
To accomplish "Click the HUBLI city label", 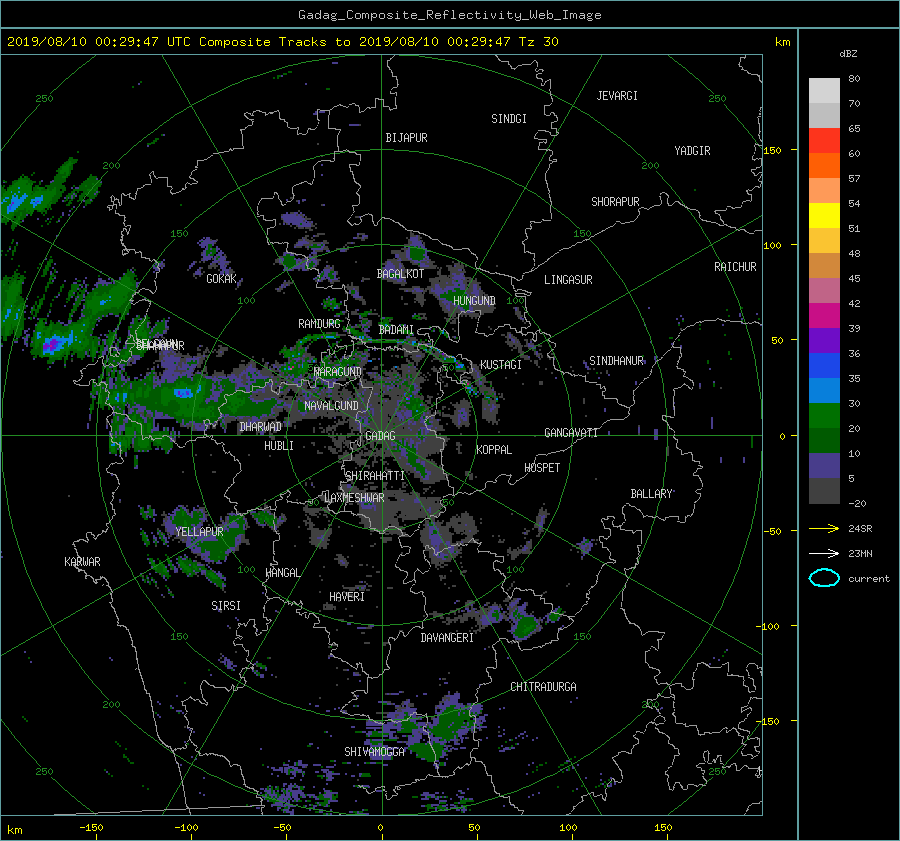I will coord(279,446).
